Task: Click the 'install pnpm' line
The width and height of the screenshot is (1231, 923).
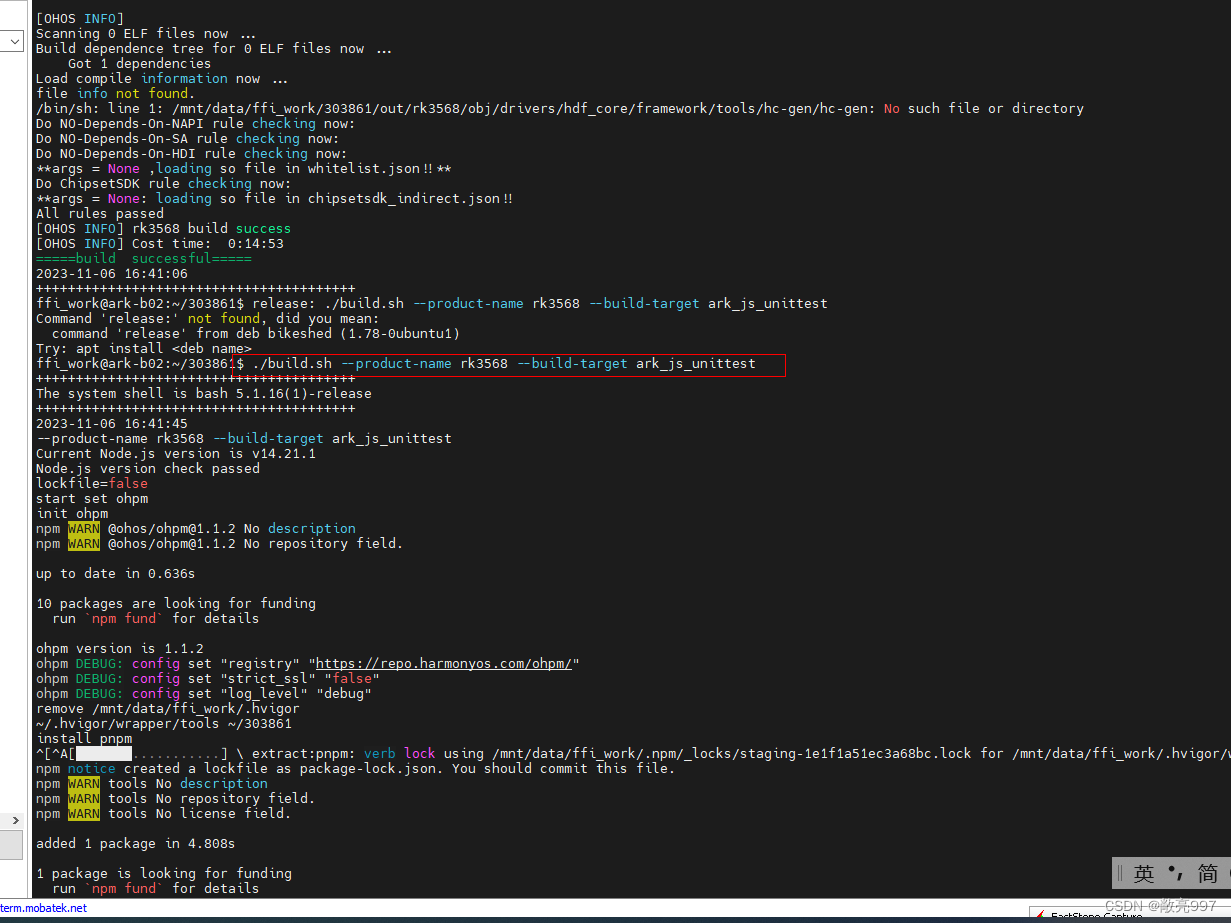Action: click(x=84, y=738)
